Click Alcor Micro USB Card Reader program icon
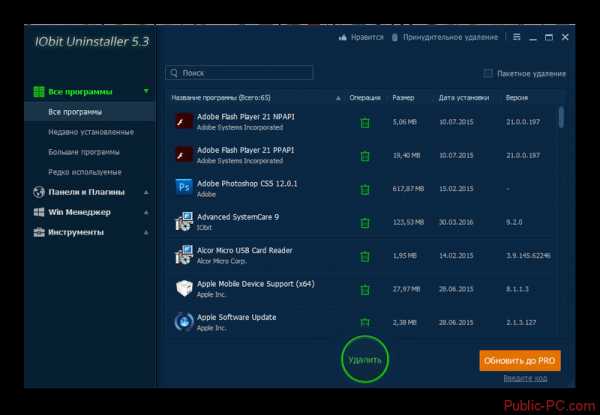The width and height of the screenshot is (600, 415). 184,255
